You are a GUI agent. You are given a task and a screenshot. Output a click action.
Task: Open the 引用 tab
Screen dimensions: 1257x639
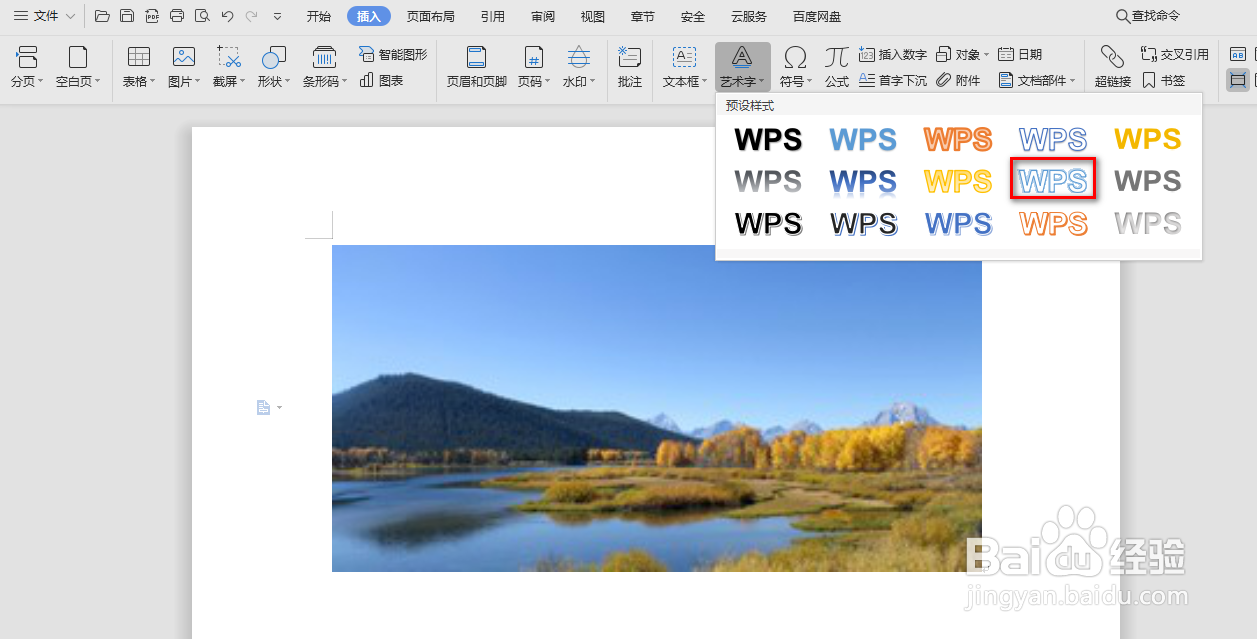tap(492, 16)
